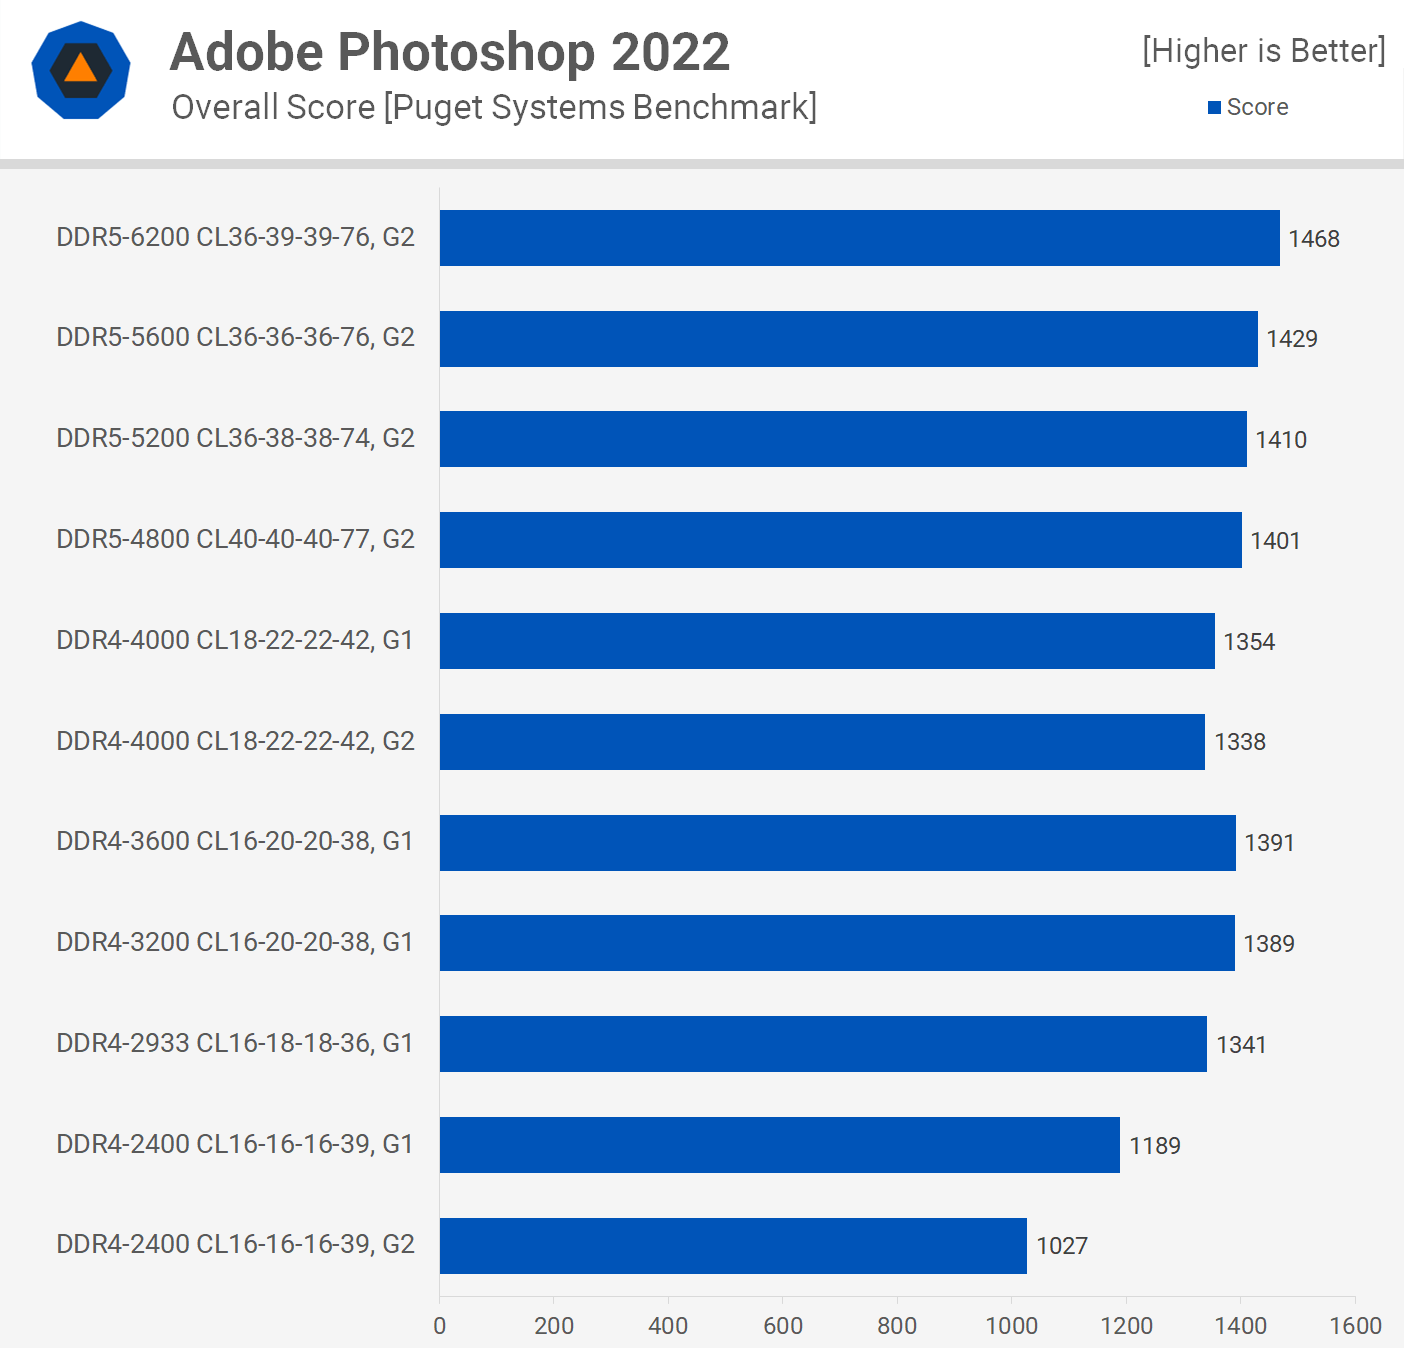The width and height of the screenshot is (1404, 1348).
Task: Click the Adobe Photoshop 2022 title
Action: coord(450,52)
